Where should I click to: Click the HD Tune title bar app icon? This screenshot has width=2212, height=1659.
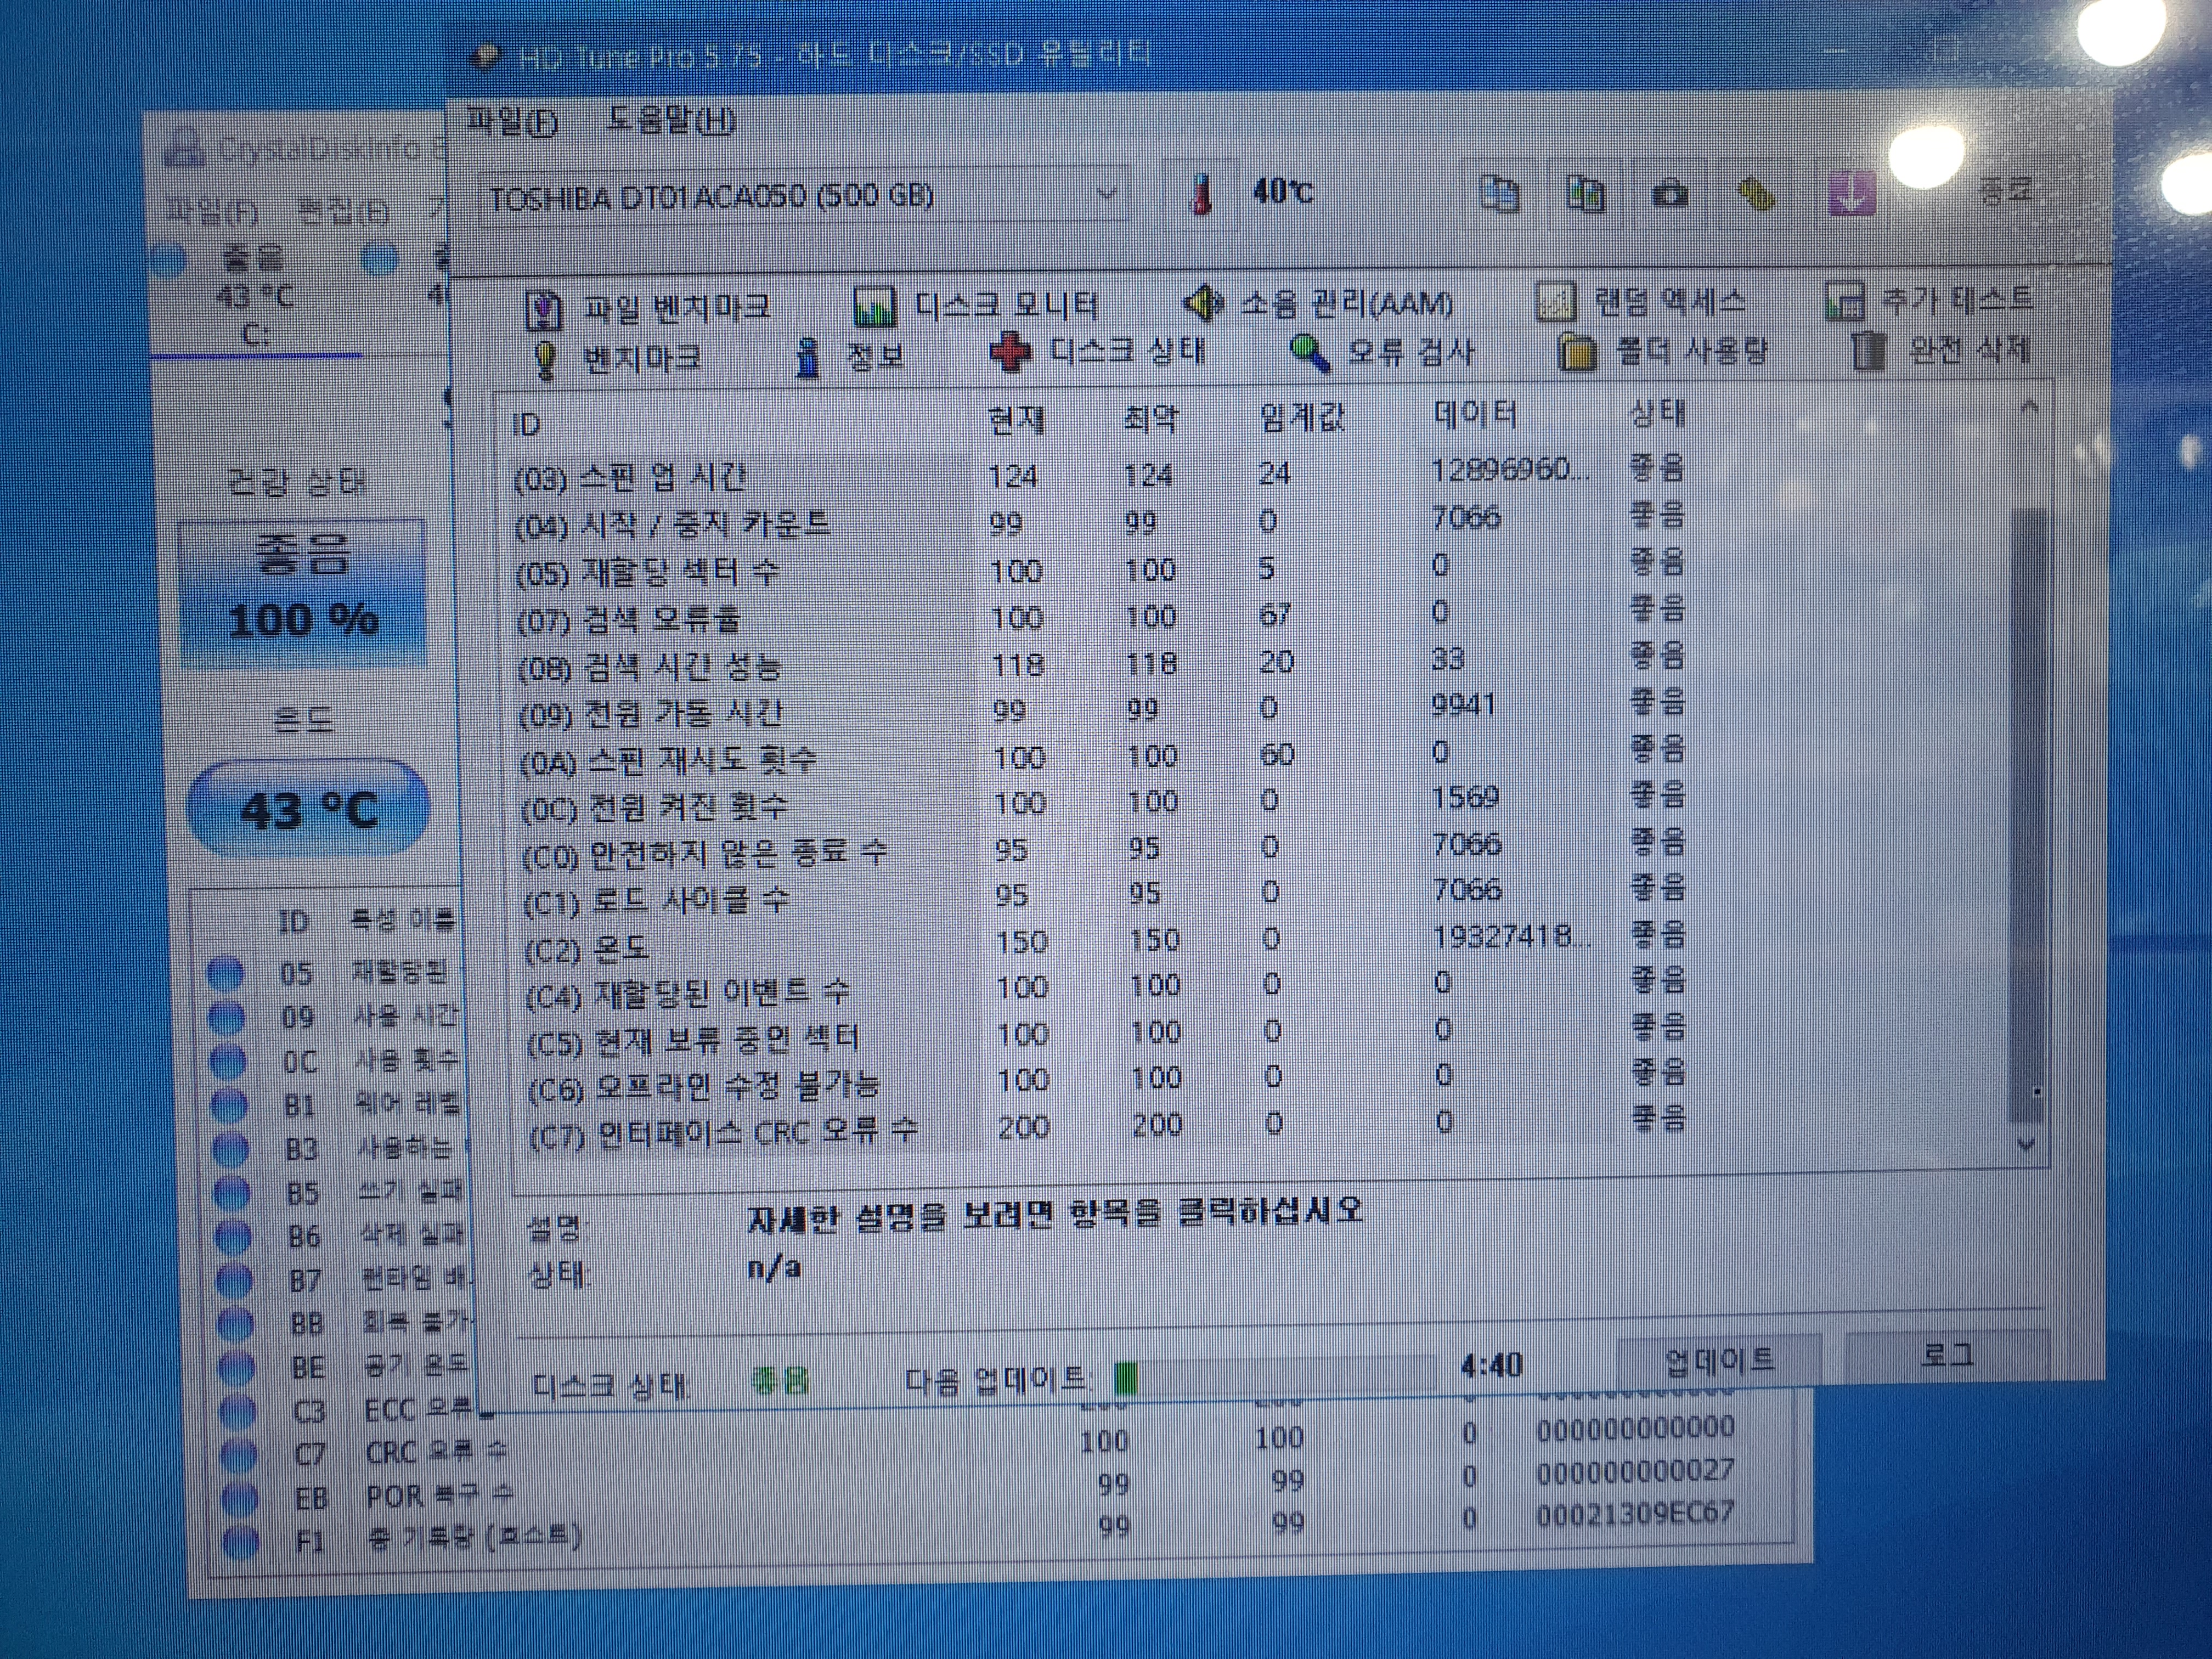(x=487, y=56)
